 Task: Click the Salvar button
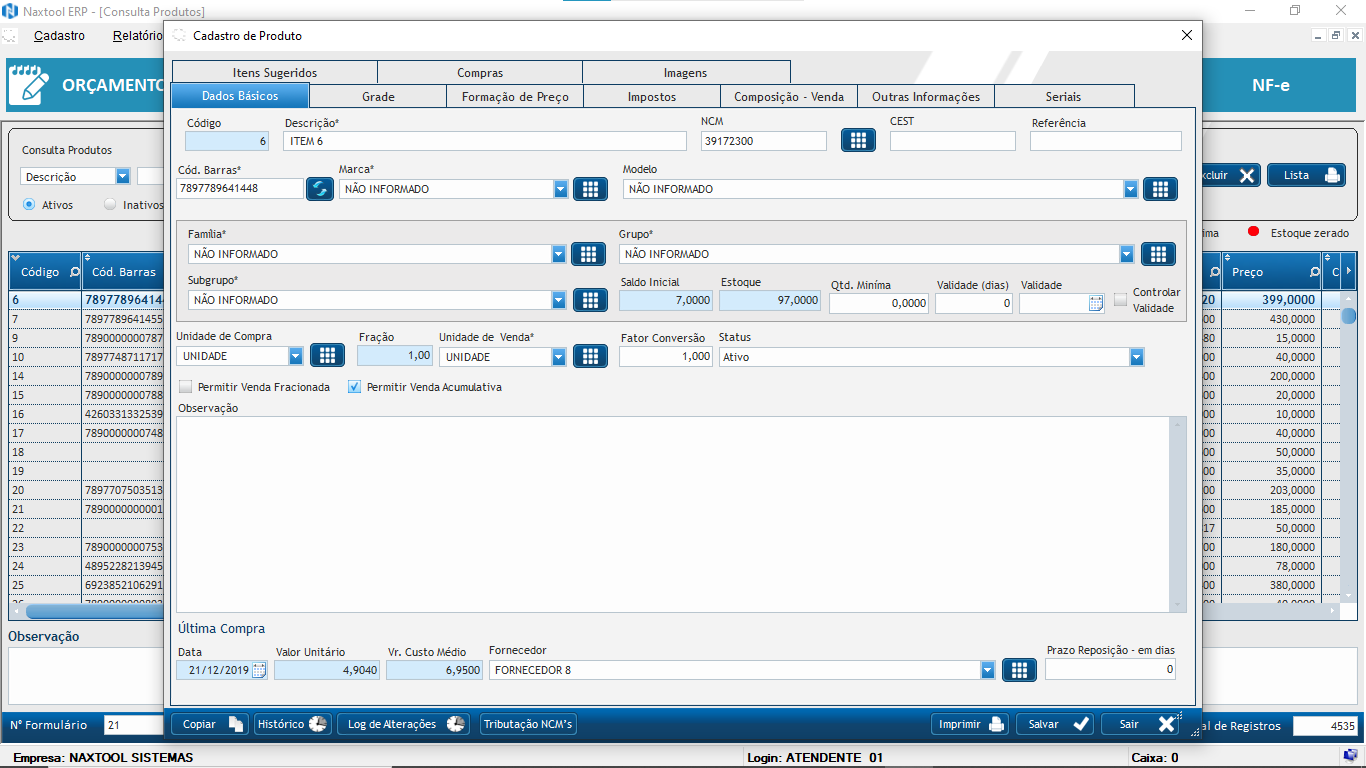click(x=1054, y=724)
